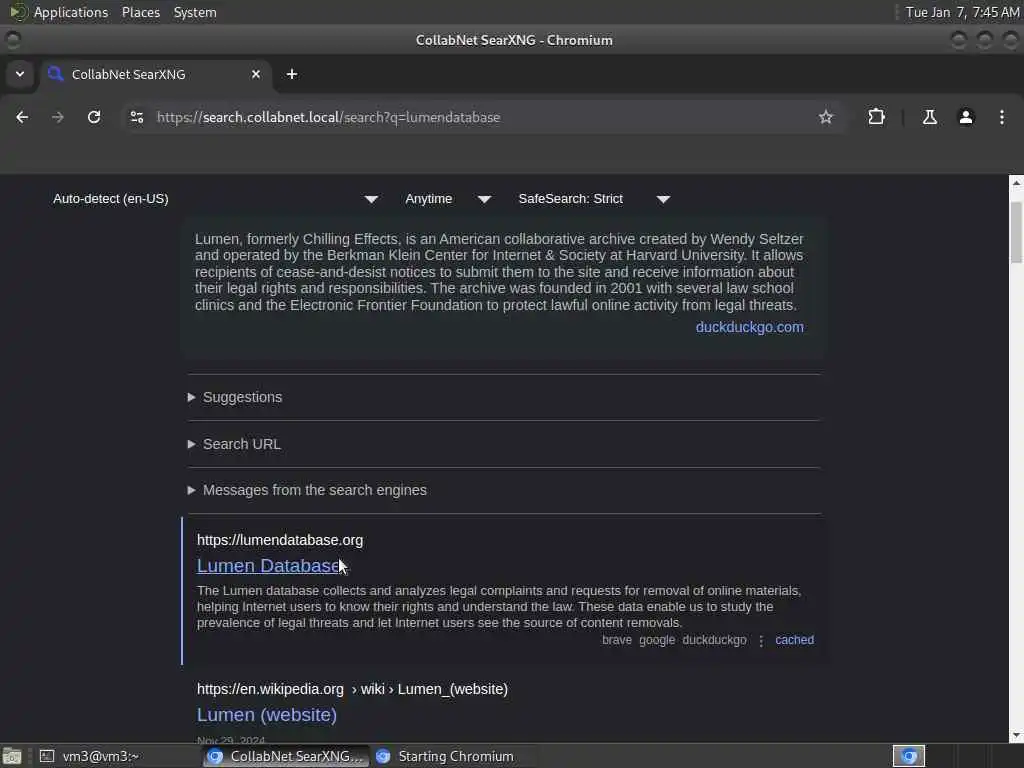The width and height of the screenshot is (1024, 768).
Task: Click the show desktop icon in taskbar
Action: (12, 756)
